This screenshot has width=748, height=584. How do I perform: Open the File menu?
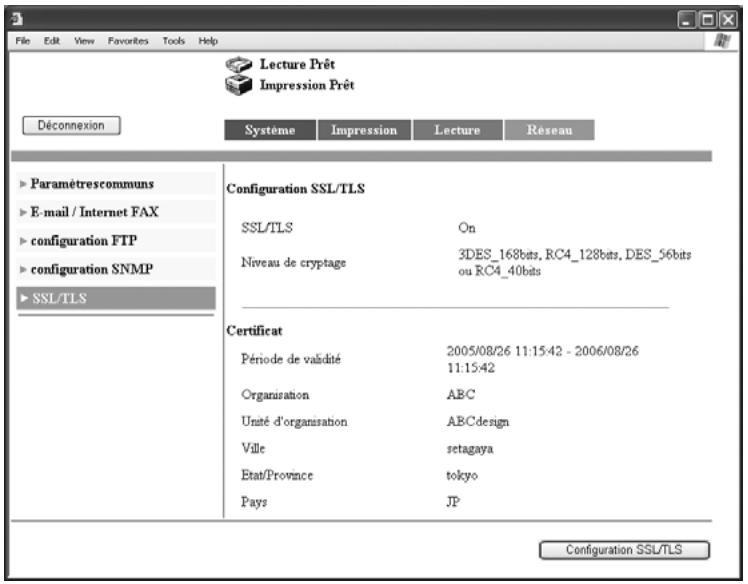click(x=23, y=41)
